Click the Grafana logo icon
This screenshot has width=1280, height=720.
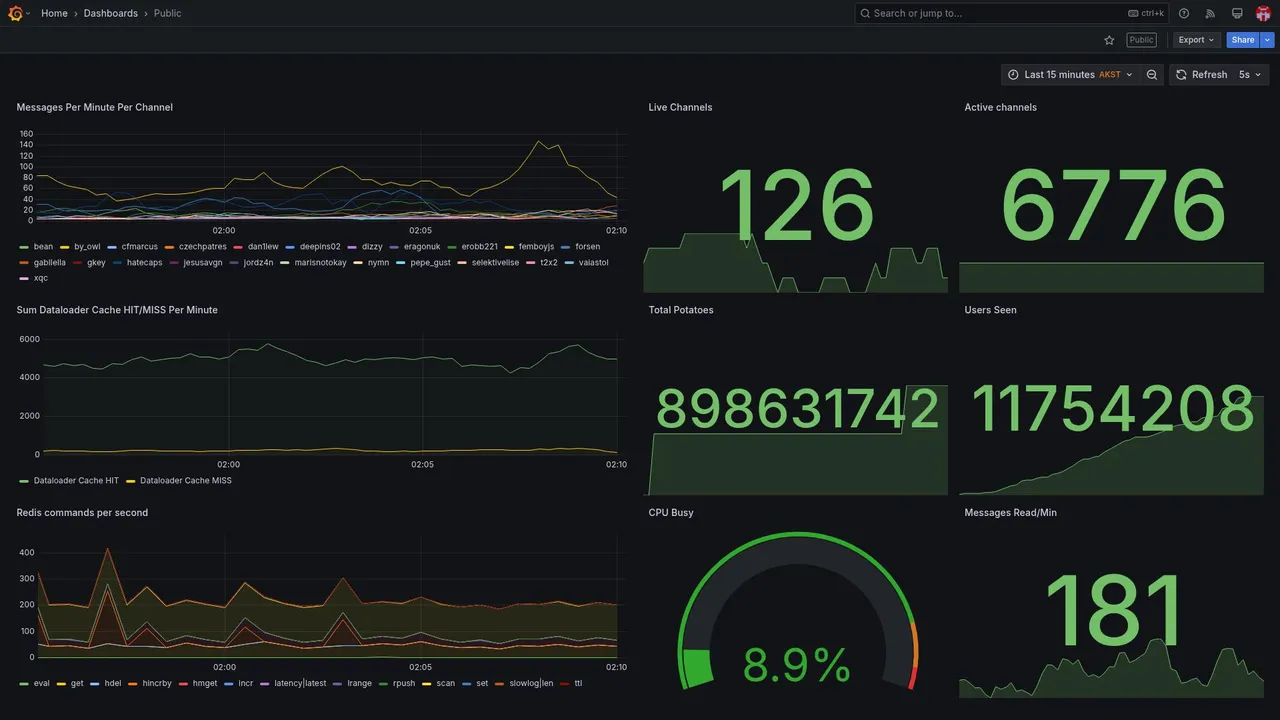coord(15,13)
